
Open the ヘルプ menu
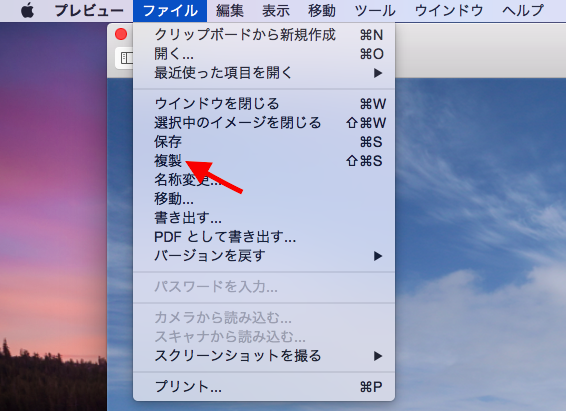[x=523, y=10]
